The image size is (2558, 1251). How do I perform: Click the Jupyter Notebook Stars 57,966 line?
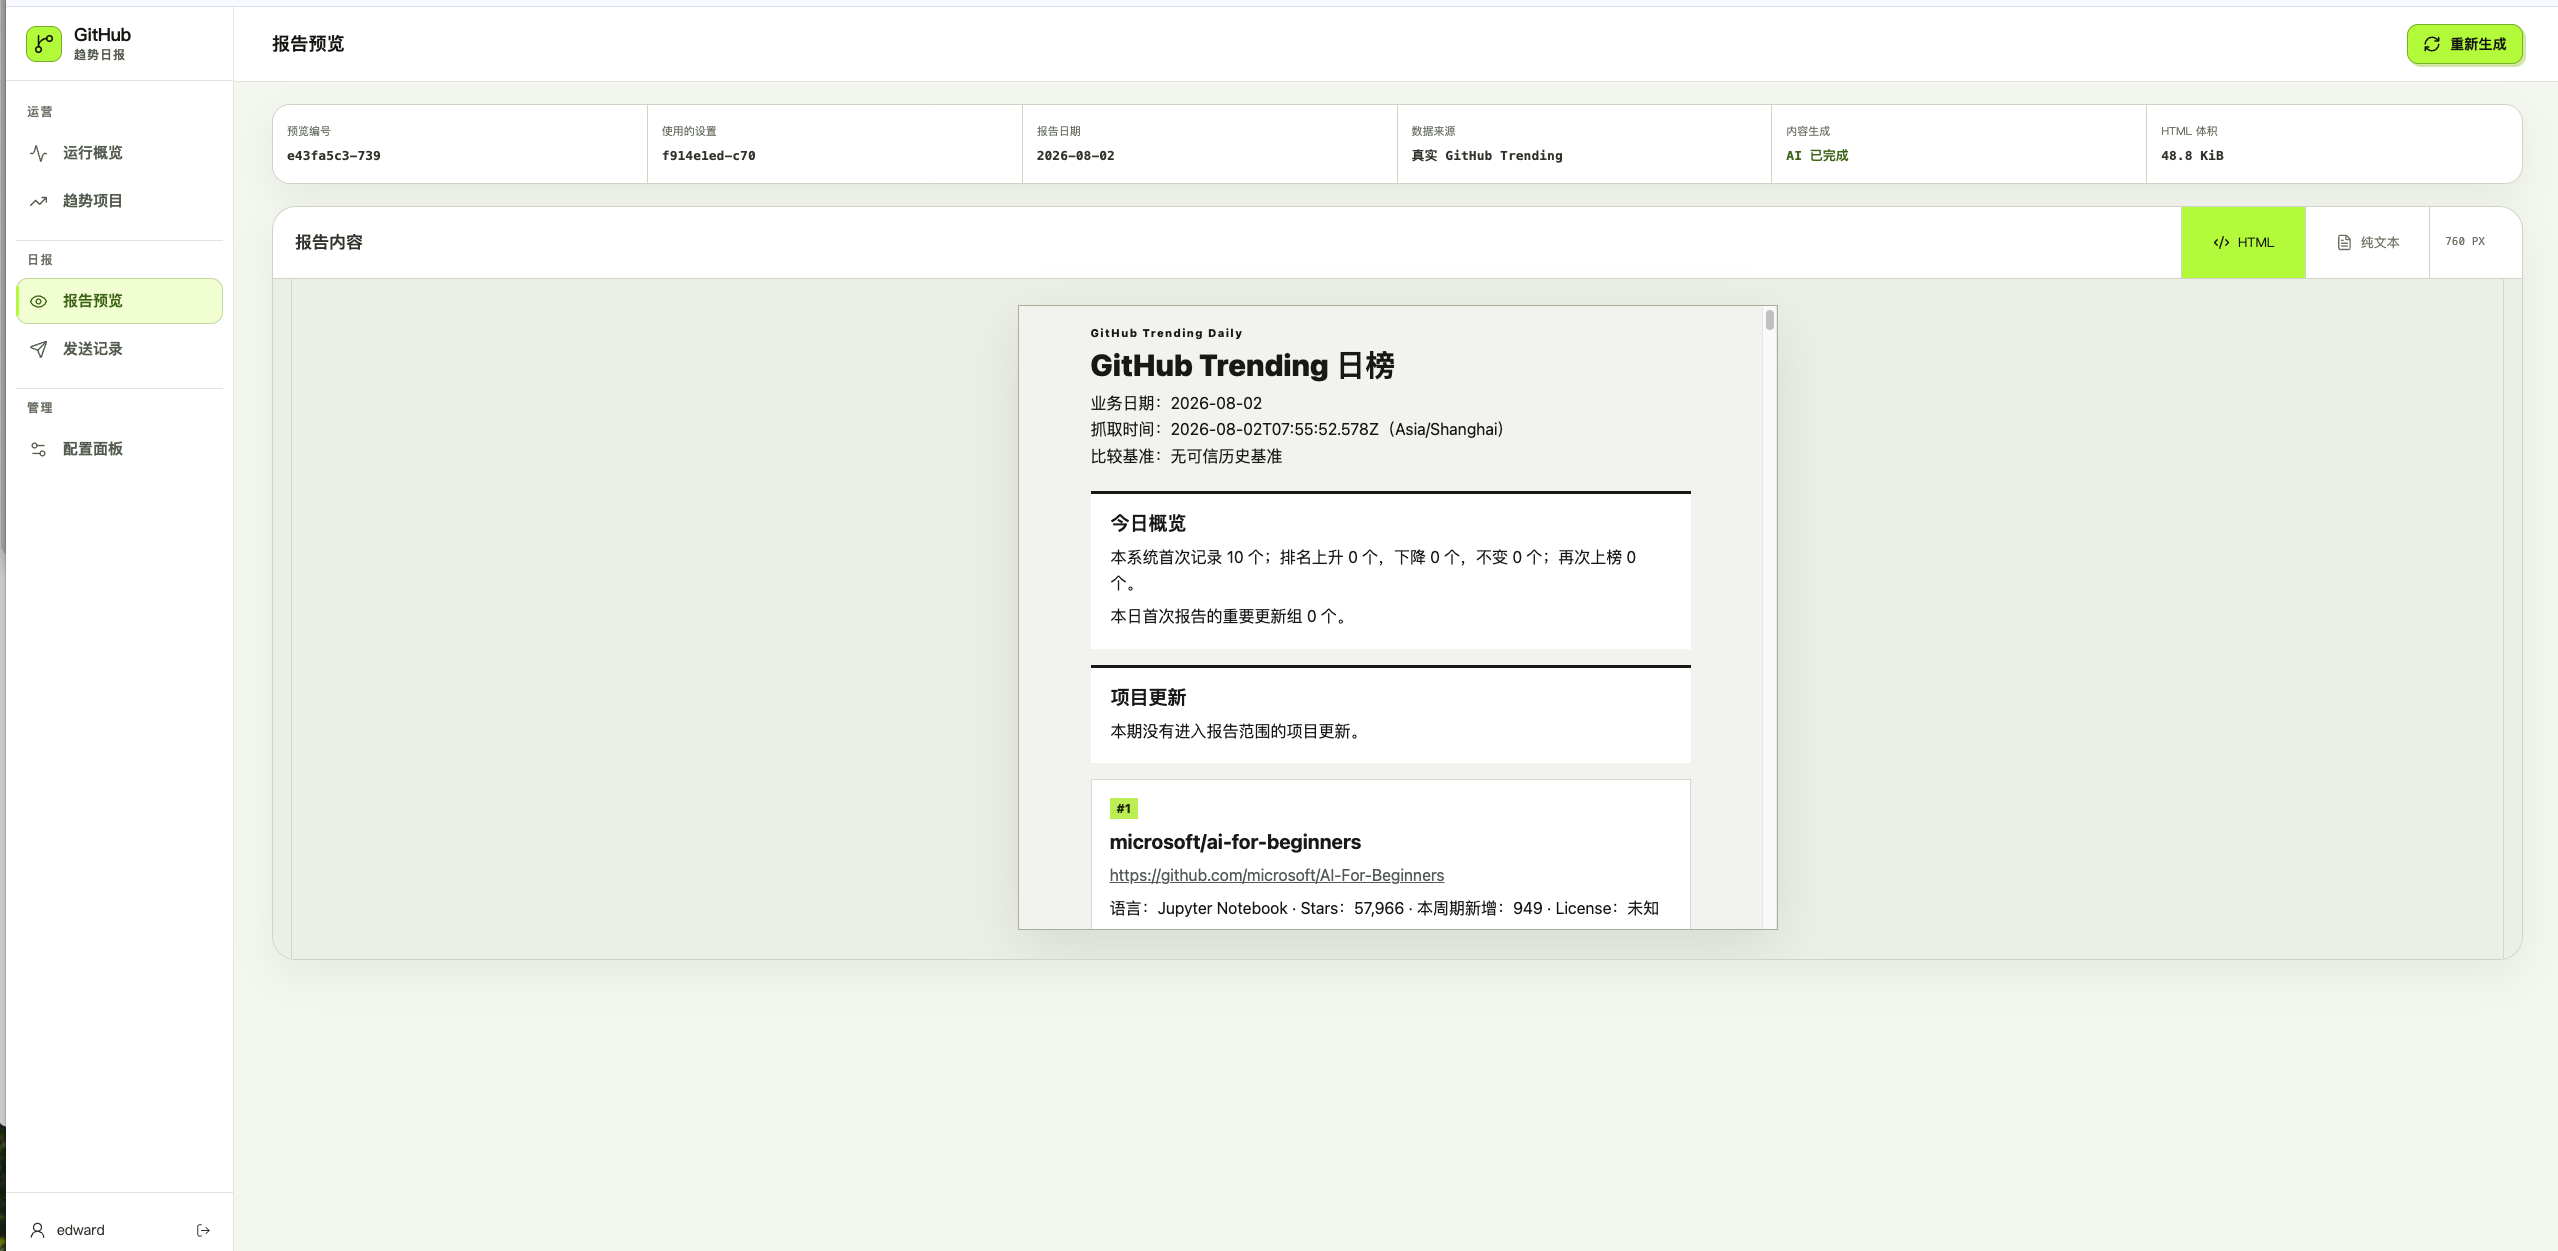(x=1384, y=908)
